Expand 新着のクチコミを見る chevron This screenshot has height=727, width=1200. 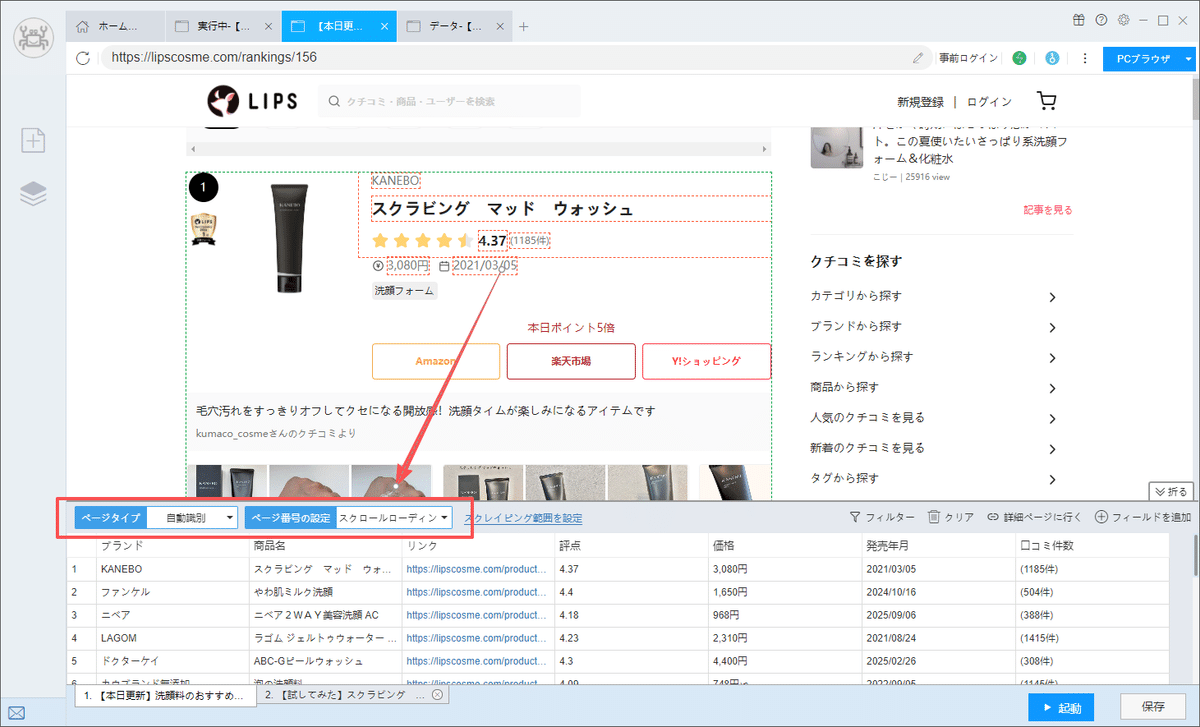(x=1052, y=449)
